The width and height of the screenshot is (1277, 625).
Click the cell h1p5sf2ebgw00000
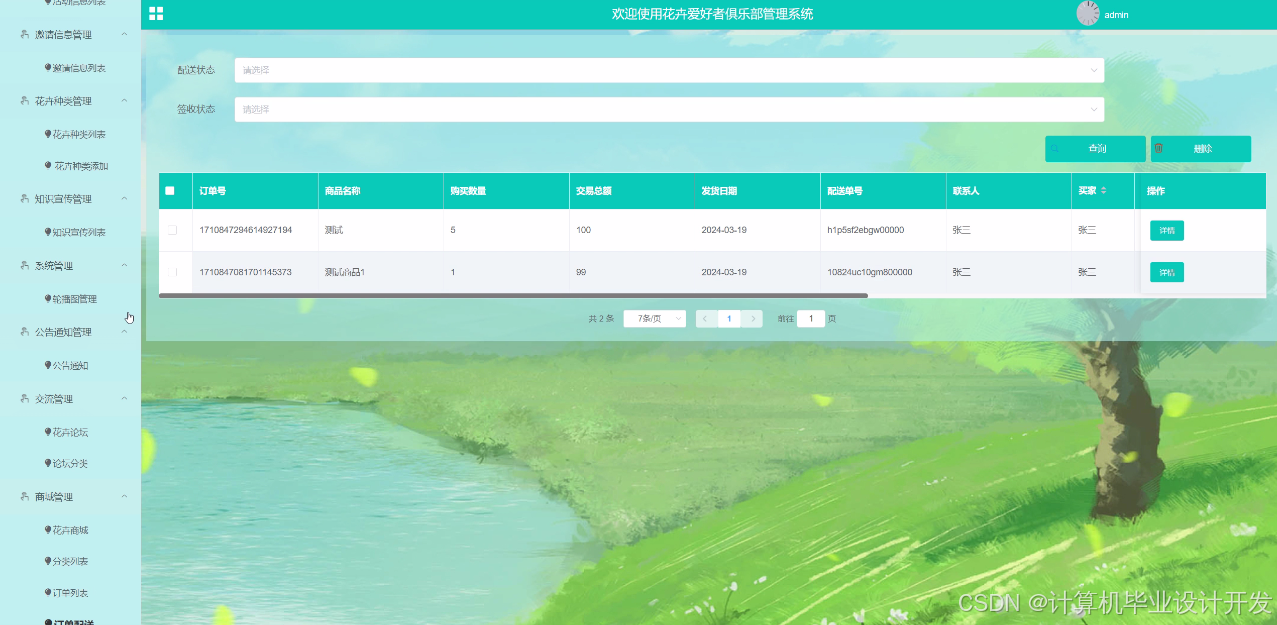pos(866,230)
